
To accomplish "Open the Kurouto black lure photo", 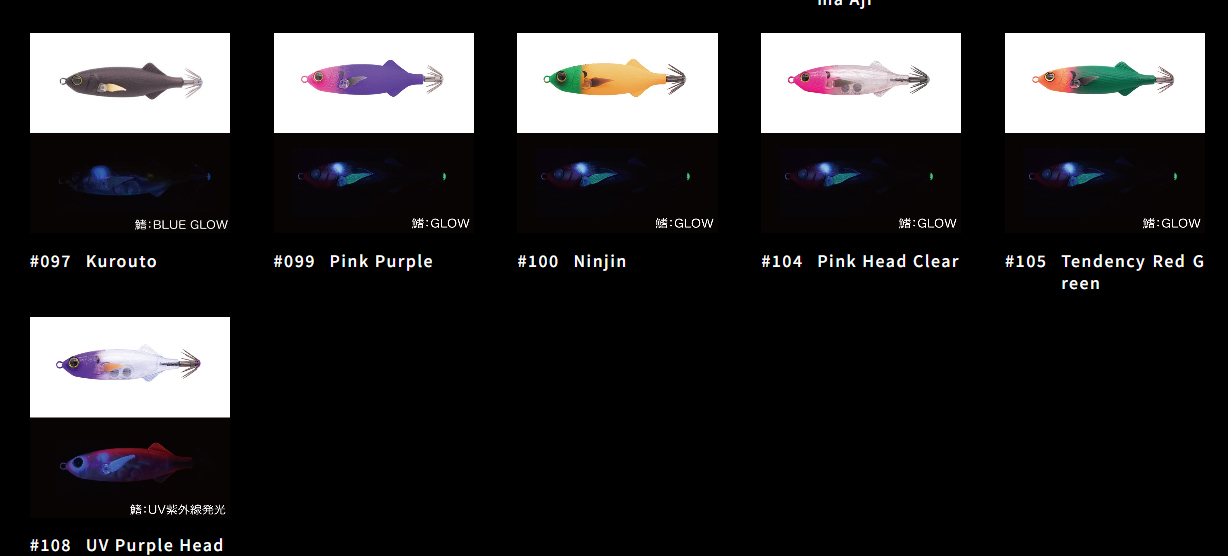I will (x=130, y=83).
